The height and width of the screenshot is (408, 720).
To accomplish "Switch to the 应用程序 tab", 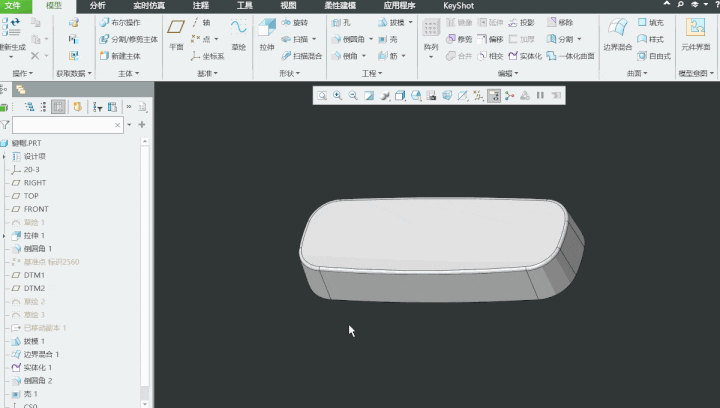I will (399, 6).
